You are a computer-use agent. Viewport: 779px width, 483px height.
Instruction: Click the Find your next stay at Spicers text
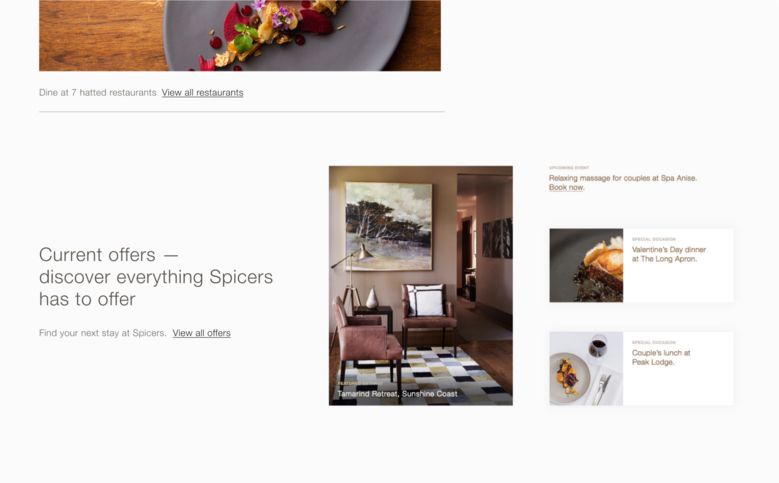[102, 333]
